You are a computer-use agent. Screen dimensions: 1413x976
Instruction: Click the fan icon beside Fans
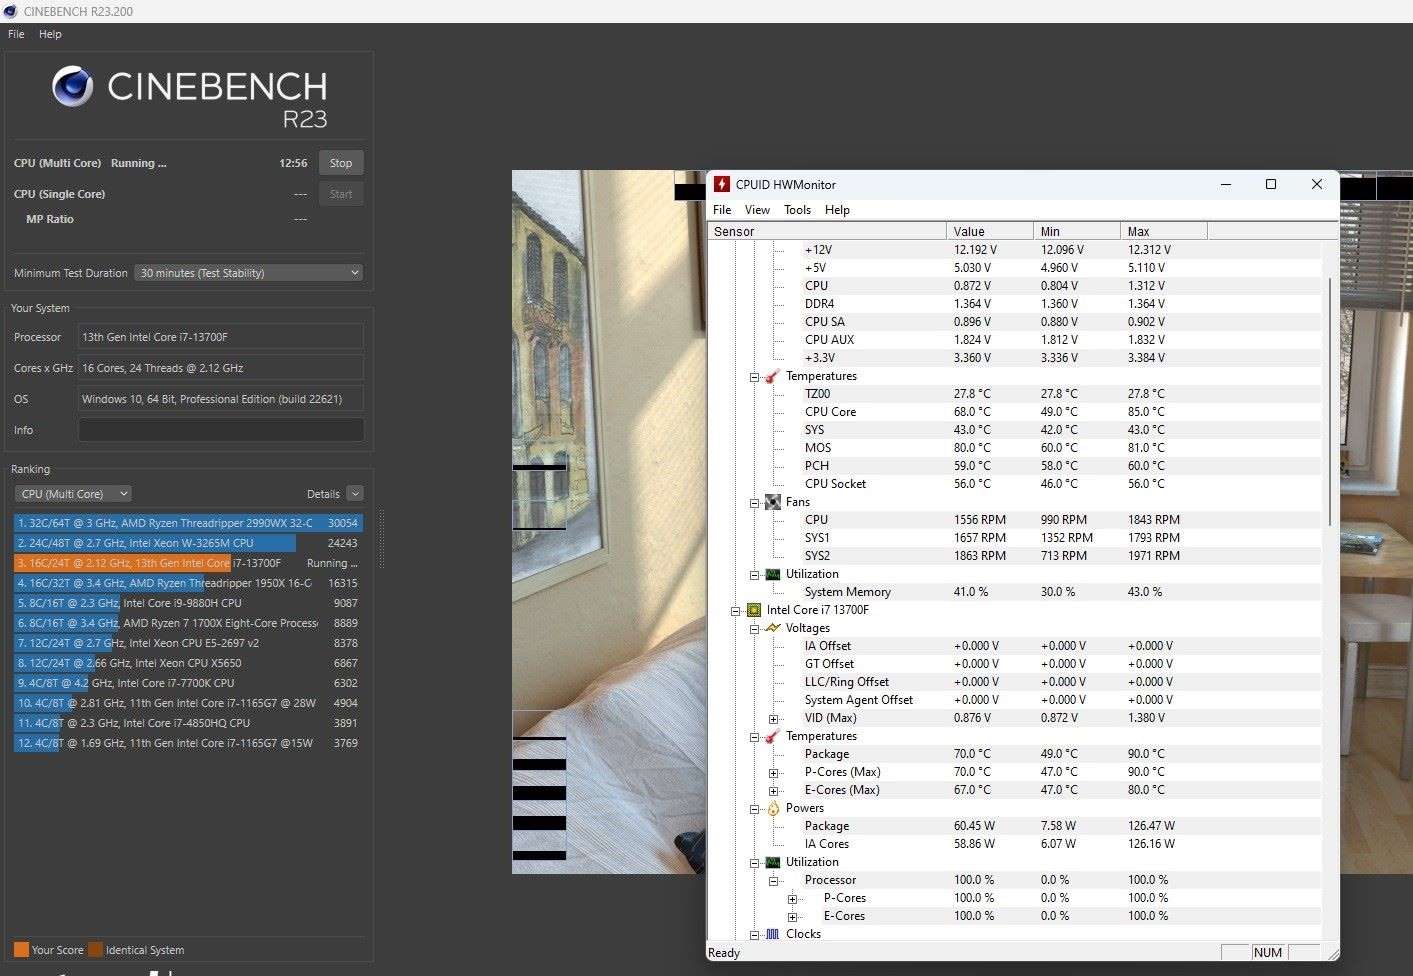point(772,502)
